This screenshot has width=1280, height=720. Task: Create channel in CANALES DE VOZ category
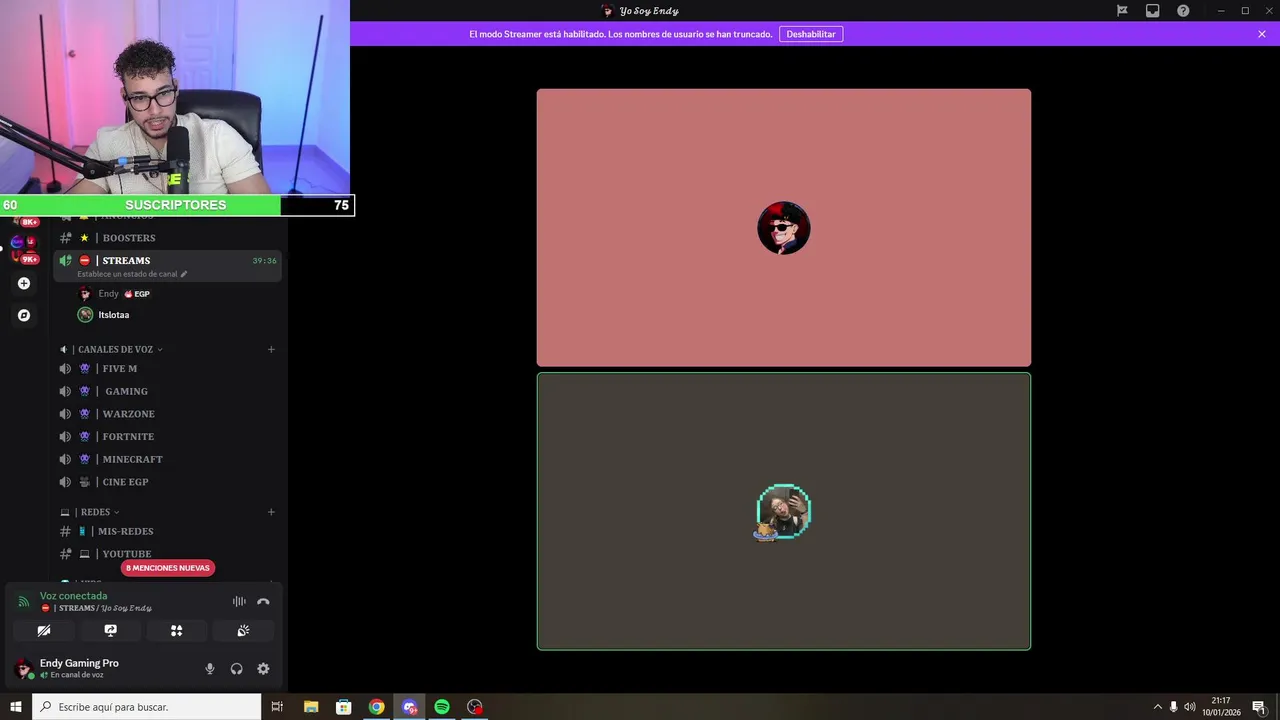pos(271,349)
